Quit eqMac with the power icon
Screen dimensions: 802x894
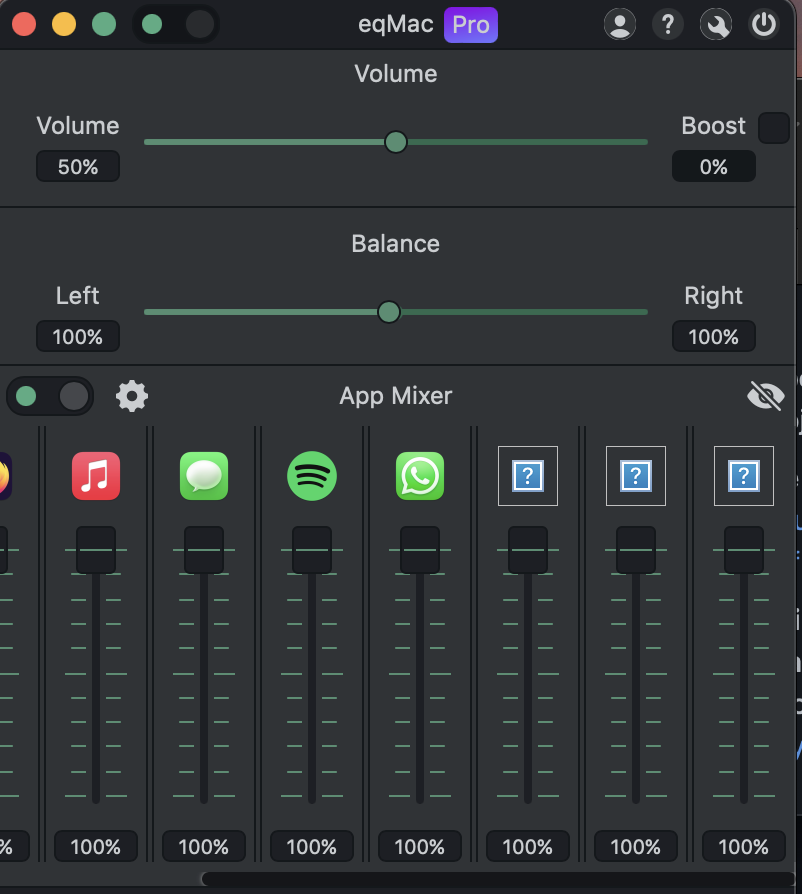(764, 23)
